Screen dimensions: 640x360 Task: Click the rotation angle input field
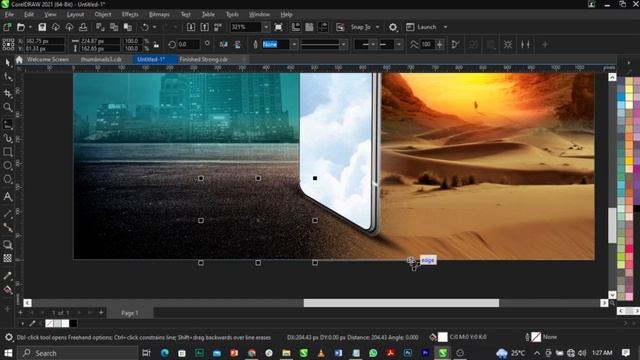189,44
